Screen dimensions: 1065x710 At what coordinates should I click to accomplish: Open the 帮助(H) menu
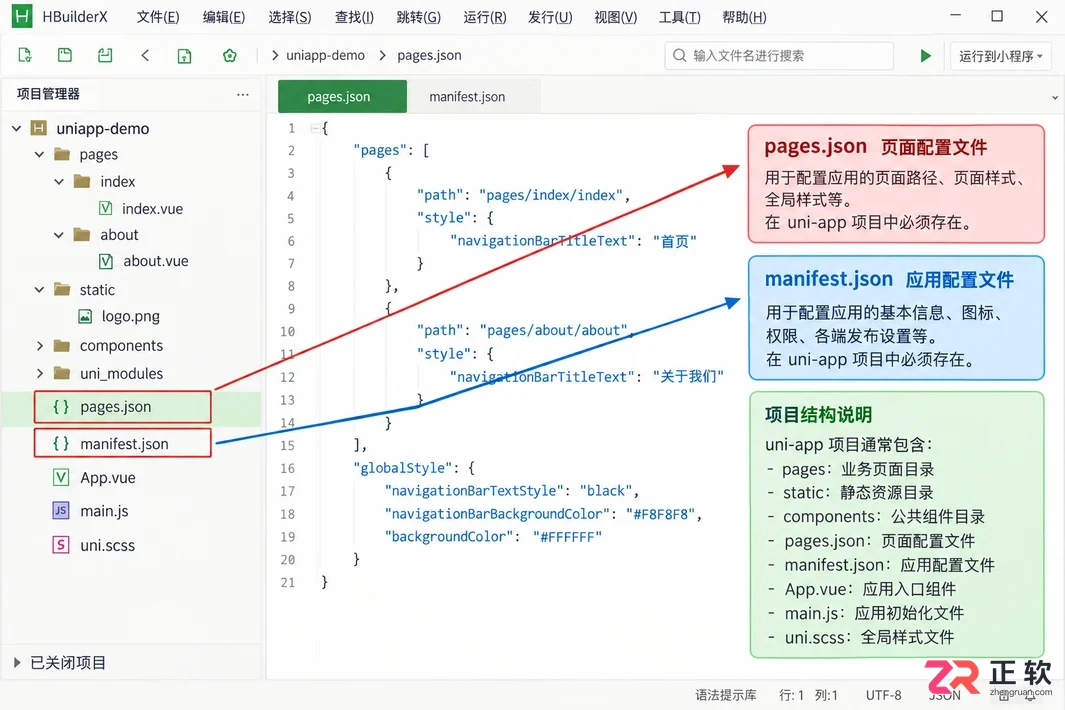[x=744, y=17]
